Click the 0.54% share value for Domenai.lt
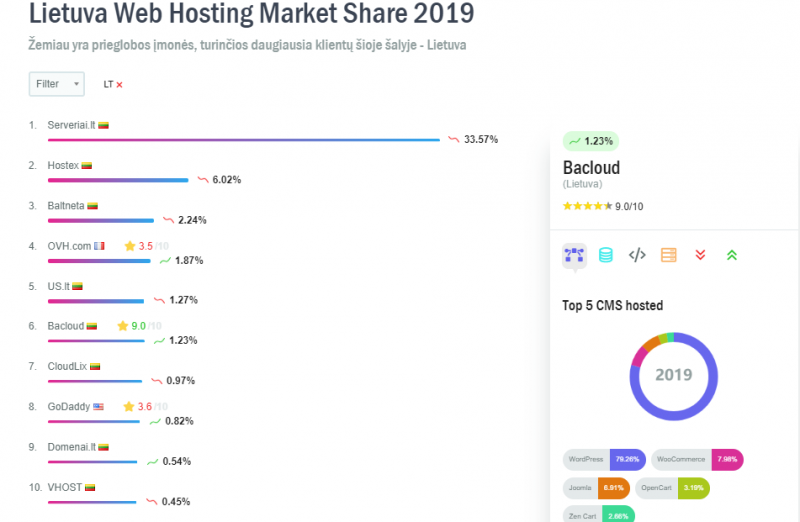This screenshot has height=522, width=800. click(x=177, y=461)
